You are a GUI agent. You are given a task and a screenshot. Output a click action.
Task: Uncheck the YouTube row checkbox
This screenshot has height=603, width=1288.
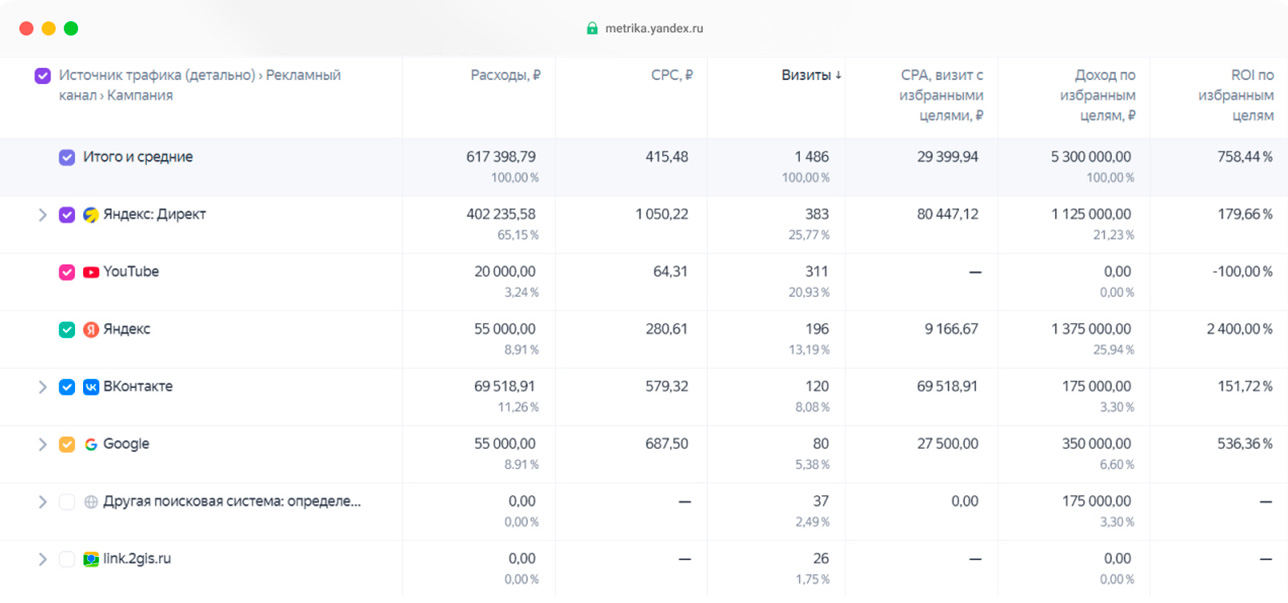tap(67, 272)
